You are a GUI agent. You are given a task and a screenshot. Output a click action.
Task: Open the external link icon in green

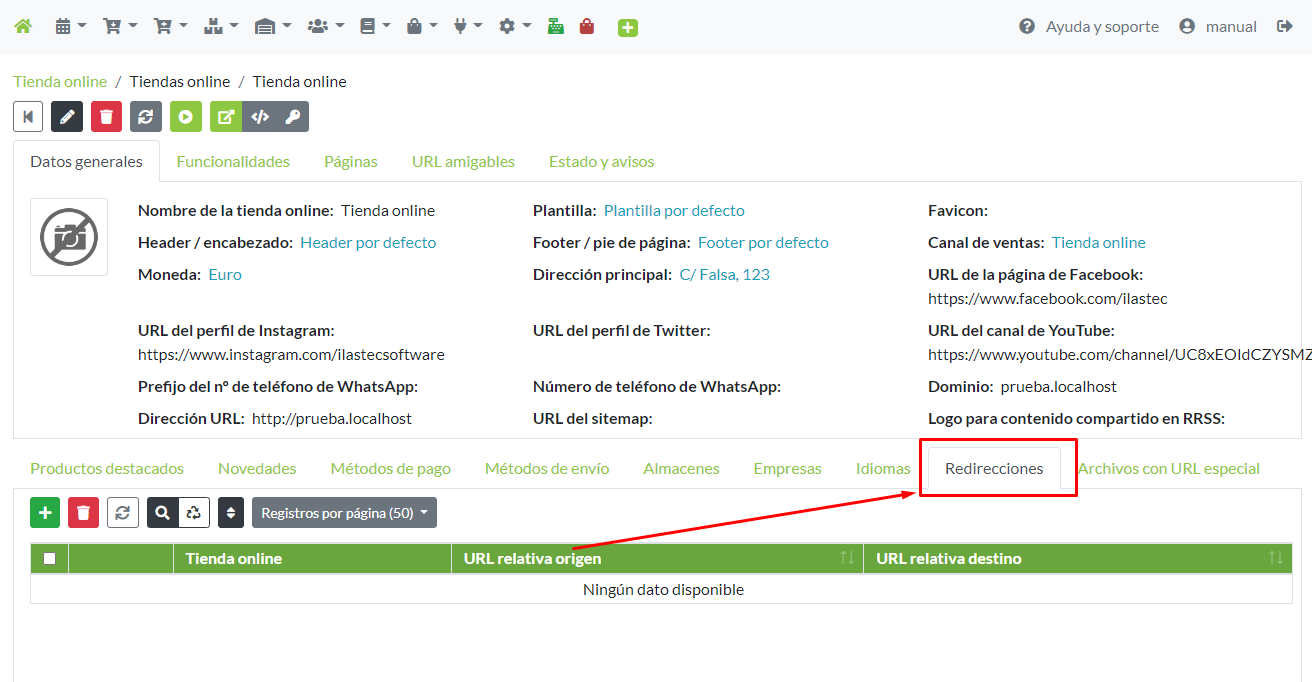point(225,116)
